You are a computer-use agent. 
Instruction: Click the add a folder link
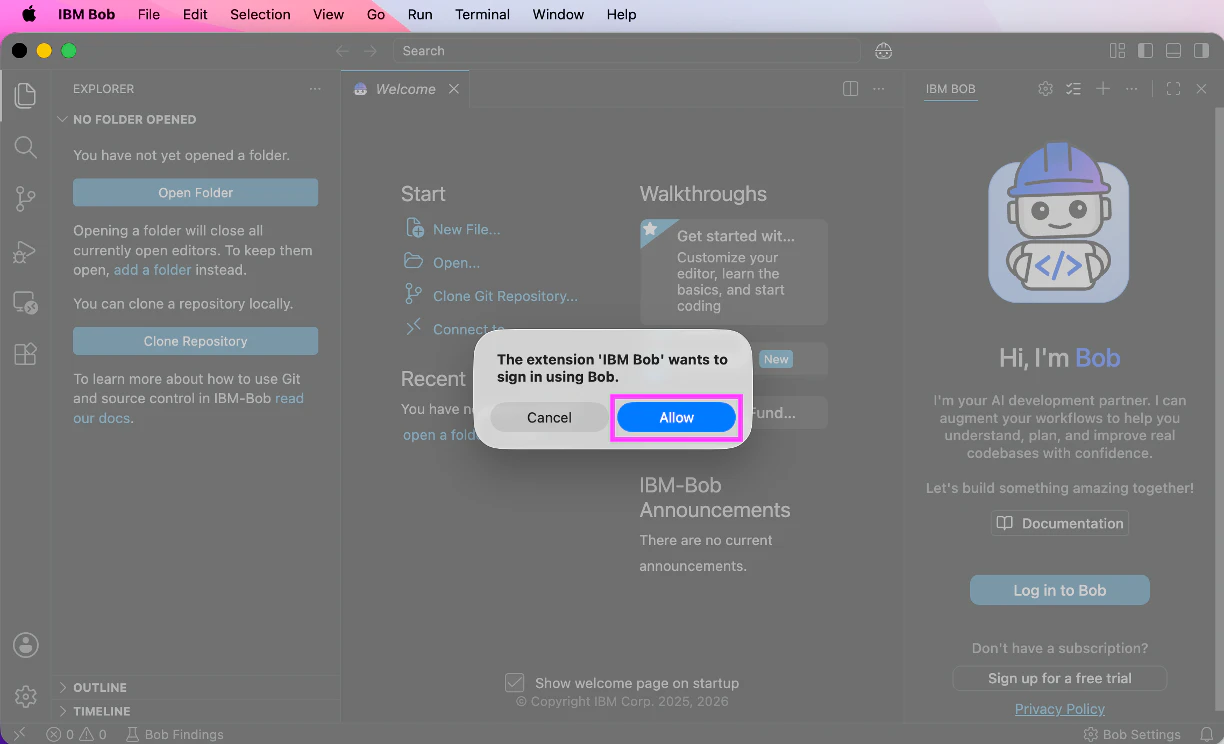point(152,270)
